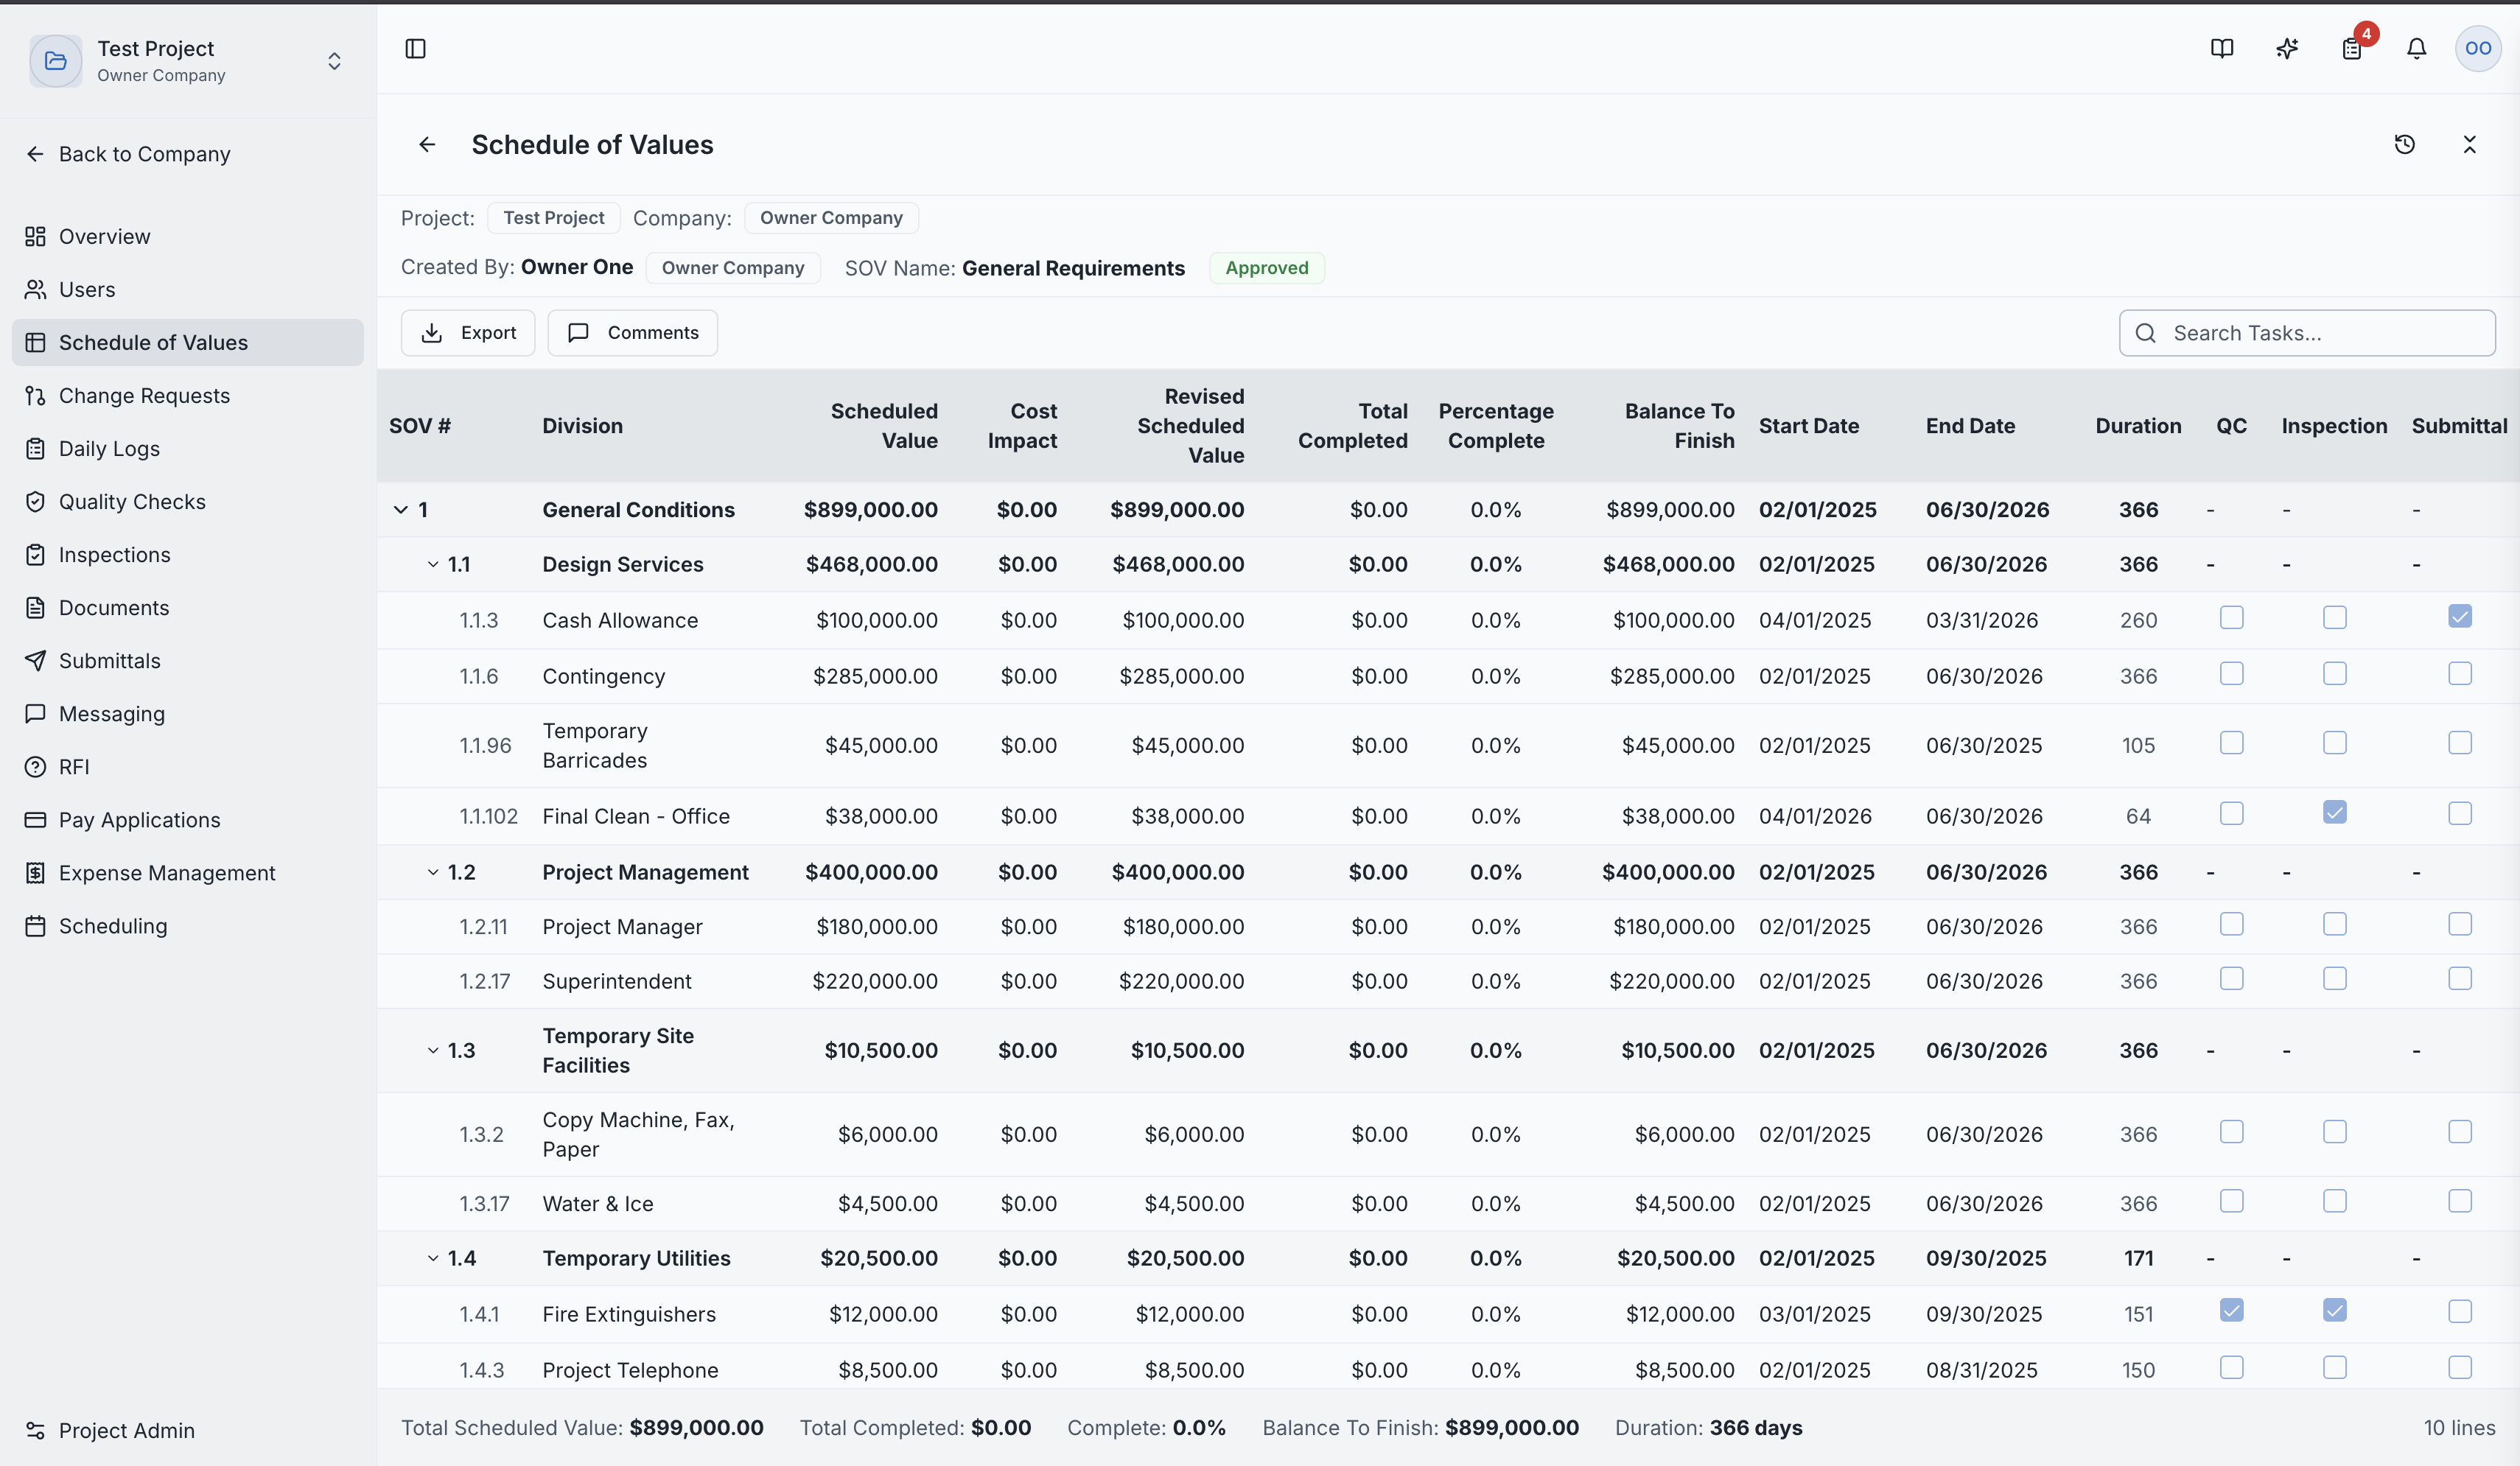Collapse all rows with the collapse icon
Screen dimensions: 2520x1466
tap(2469, 145)
